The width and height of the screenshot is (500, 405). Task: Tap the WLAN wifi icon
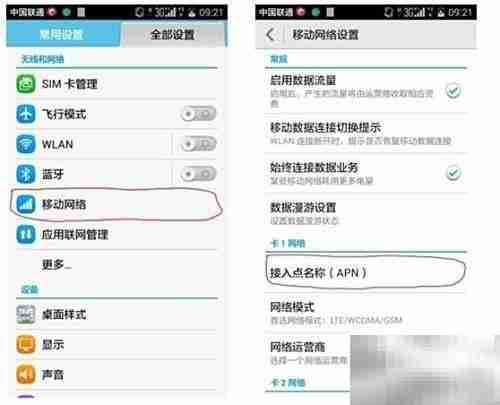click(26, 144)
